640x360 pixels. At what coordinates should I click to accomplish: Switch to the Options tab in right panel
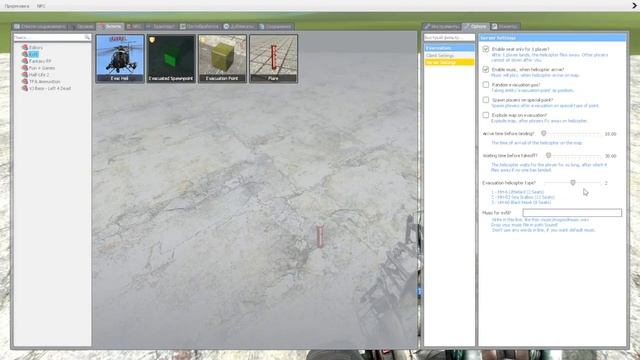click(x=475, y=27)
